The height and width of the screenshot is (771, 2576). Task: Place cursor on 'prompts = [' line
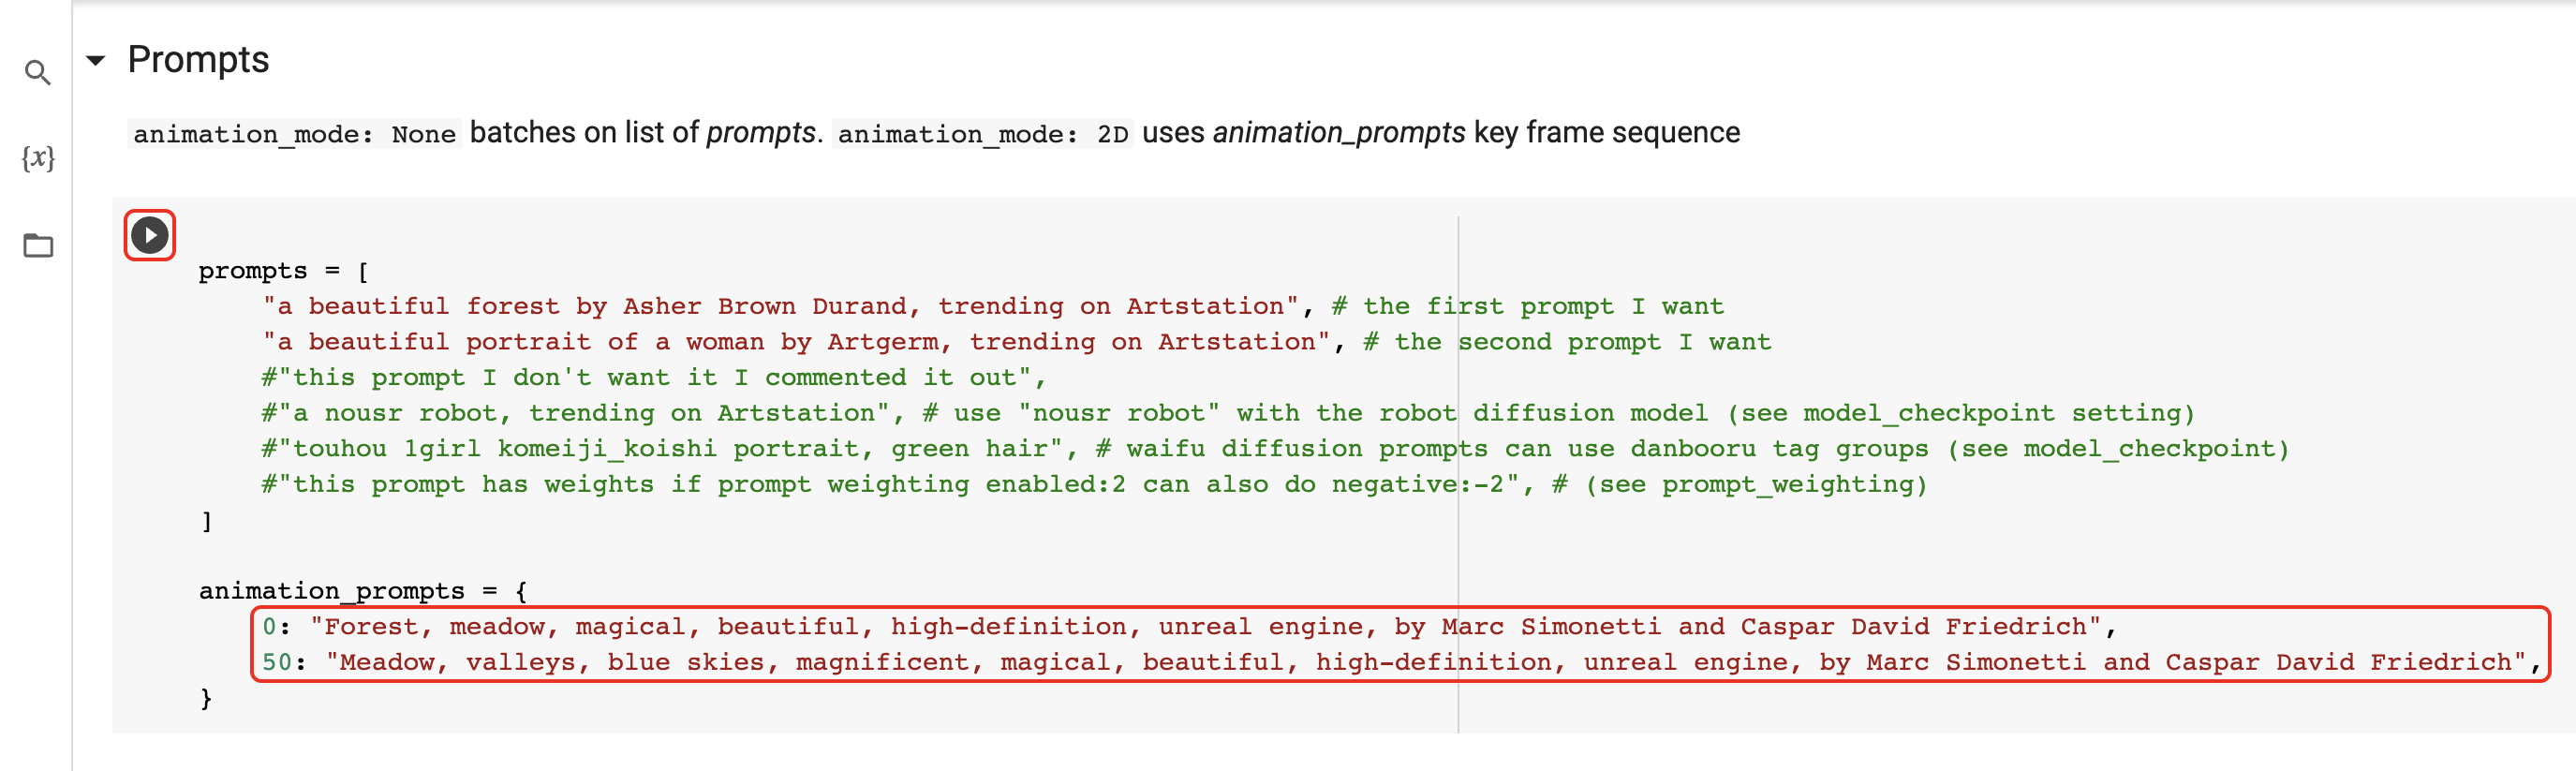click(283, 271)
